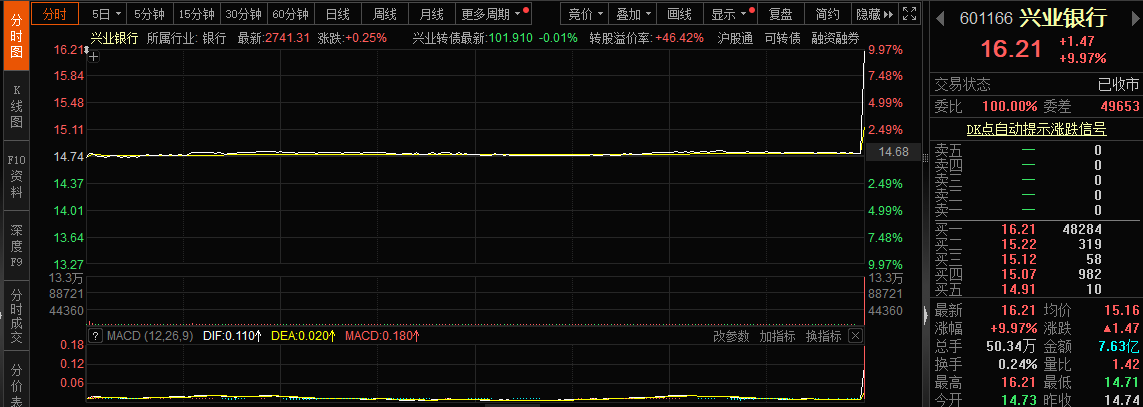The height and width of the screenshot is (407, 1143).
Task: Toggle the 融资融券 tag
Action: pyautogui.click(x=835, y=38)
